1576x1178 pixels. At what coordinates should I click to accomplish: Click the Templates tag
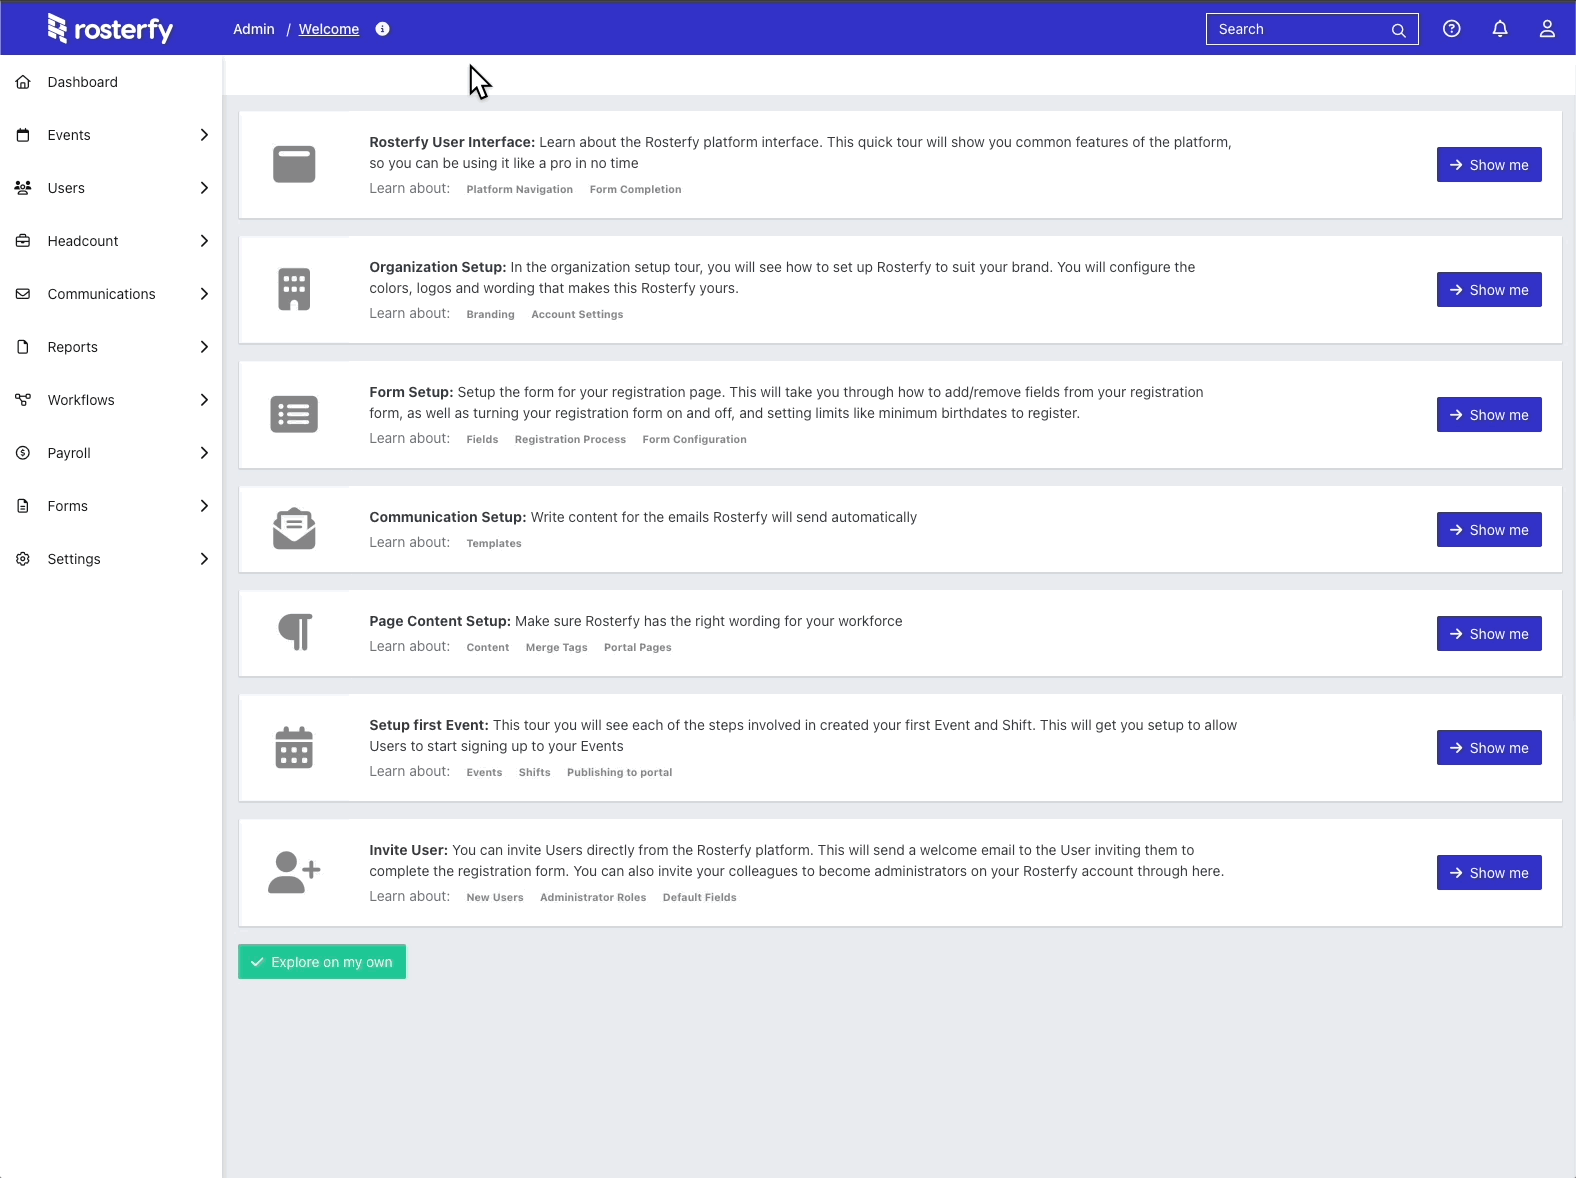click(494, 543)
